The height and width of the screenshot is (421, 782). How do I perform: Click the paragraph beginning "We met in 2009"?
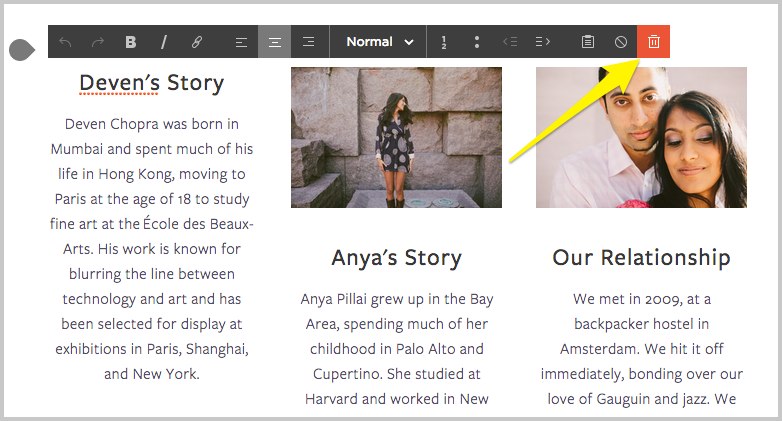click(x=641, y=349)
